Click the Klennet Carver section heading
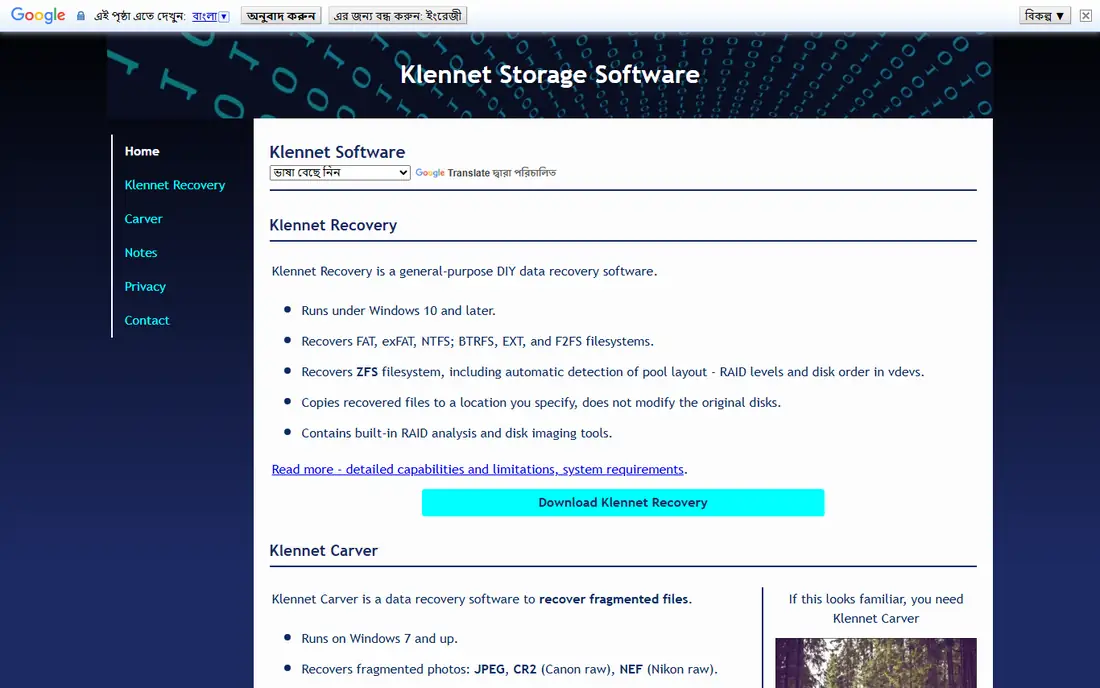 pos(323,551)
